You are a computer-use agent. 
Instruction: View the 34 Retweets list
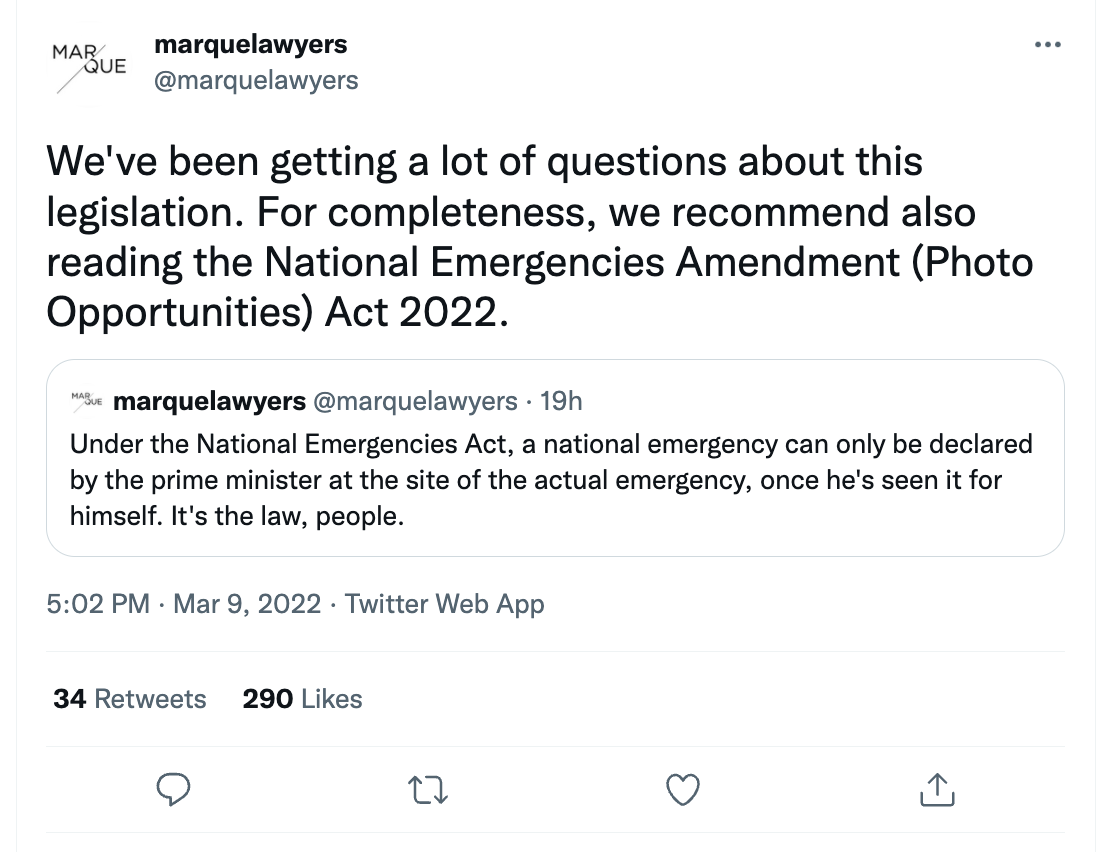pos(130,698)
